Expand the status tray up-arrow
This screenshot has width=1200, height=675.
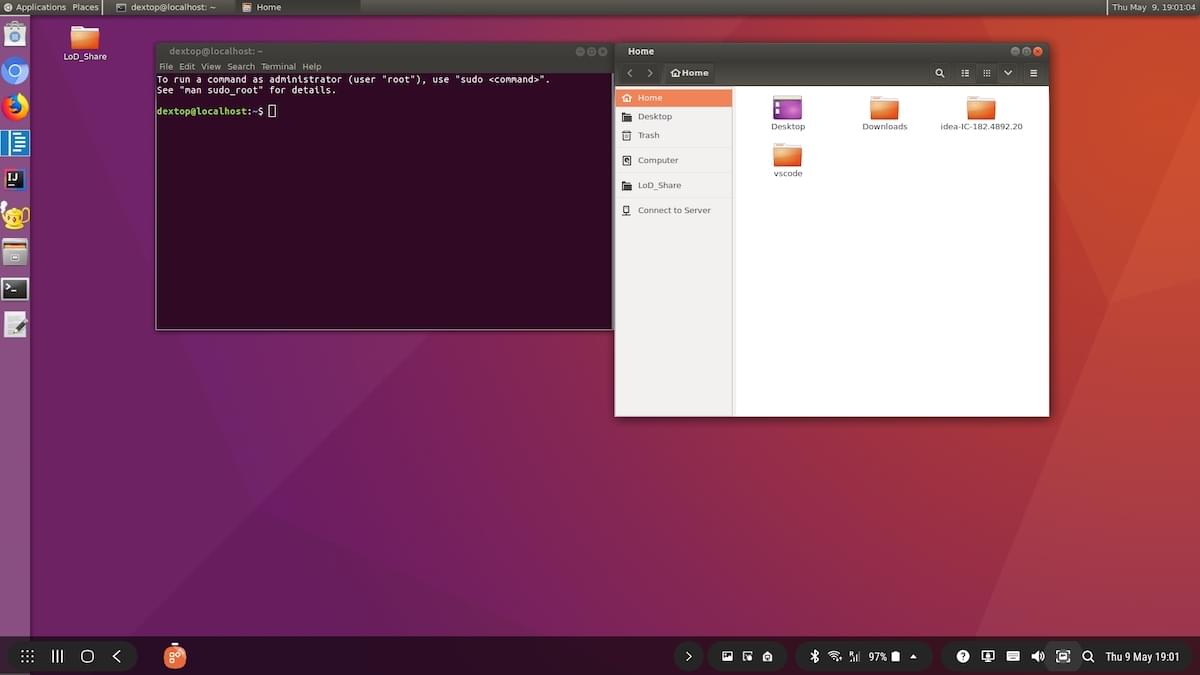click(x=913, y=657)
